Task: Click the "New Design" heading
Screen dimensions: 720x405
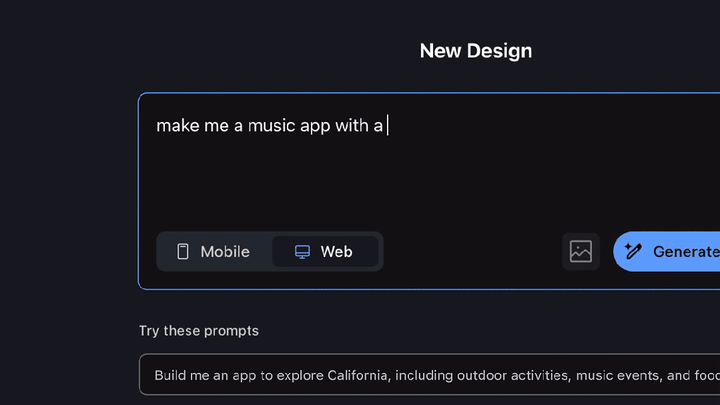Action: pos(475,51)
